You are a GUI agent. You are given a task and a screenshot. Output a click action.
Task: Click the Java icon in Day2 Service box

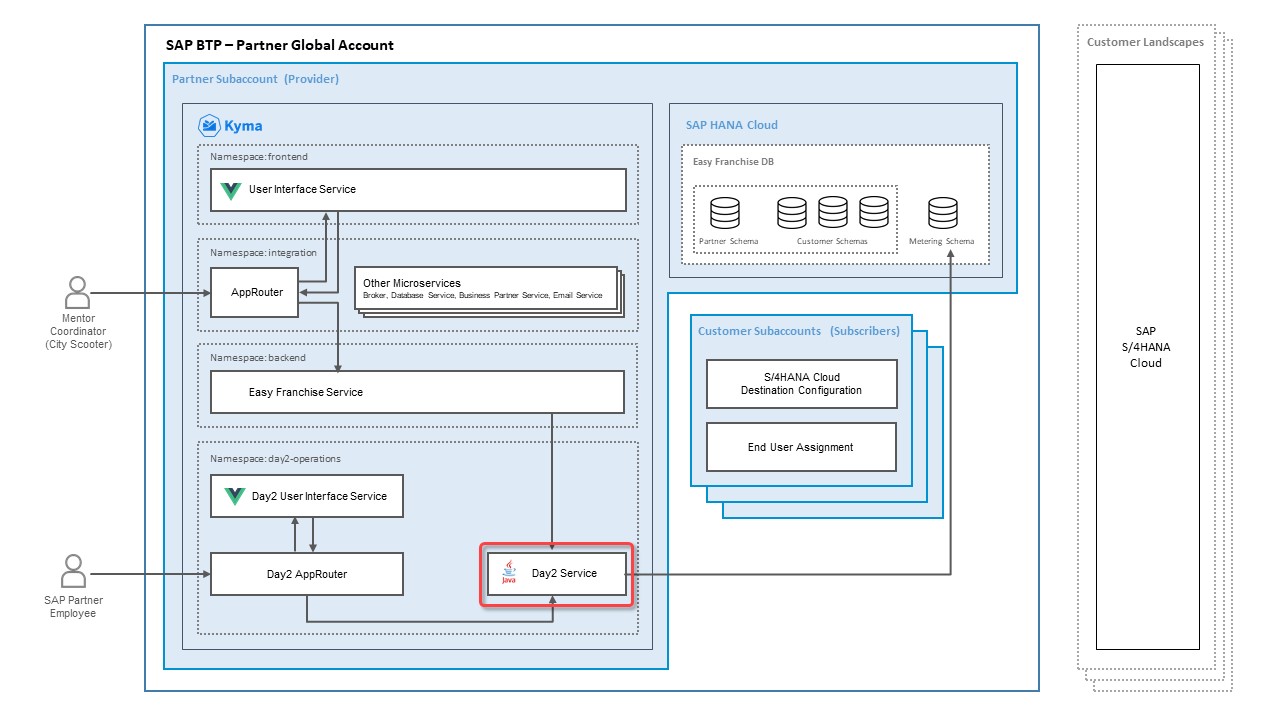tap(509, 573)
